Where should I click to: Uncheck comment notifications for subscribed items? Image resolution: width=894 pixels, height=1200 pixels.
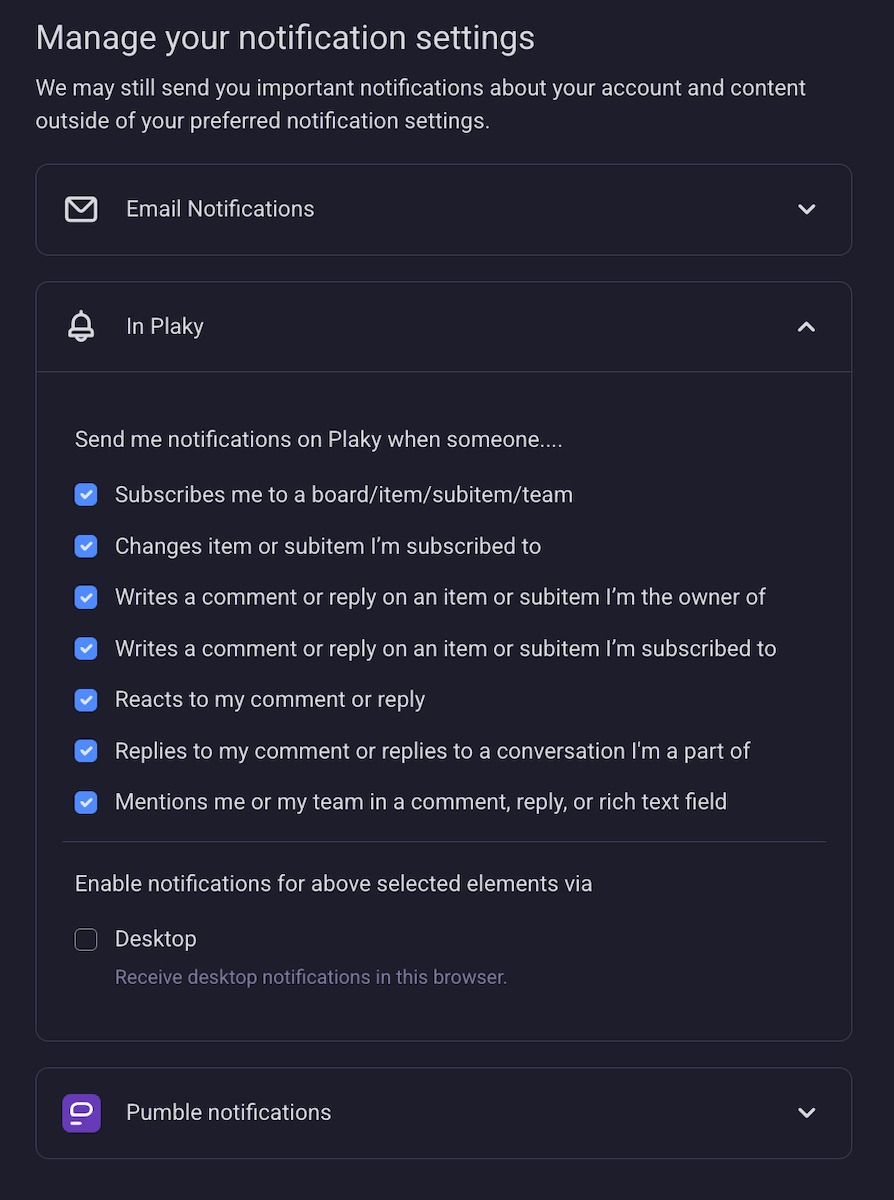pyautogui.click(x=86, y=648)
